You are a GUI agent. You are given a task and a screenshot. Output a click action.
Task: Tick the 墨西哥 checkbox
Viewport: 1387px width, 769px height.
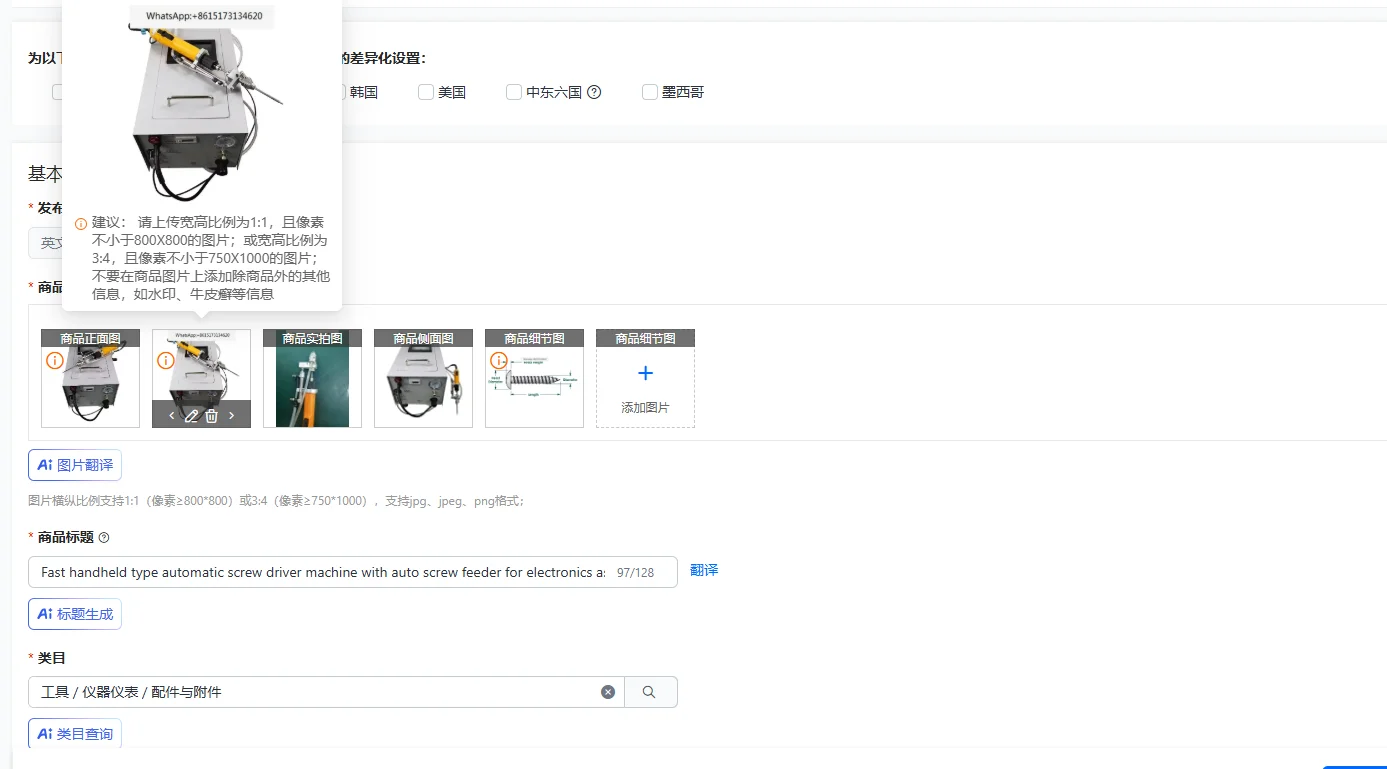click(x=650, y=92)
